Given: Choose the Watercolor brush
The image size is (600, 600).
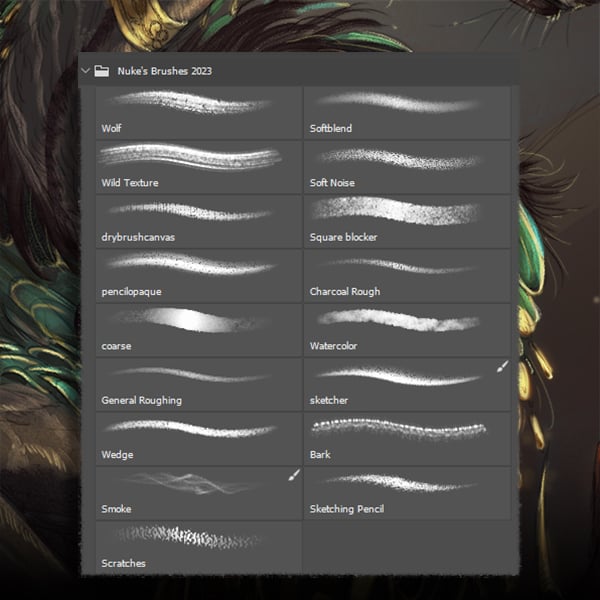Looking at the screenshot, I should point(407,330).
